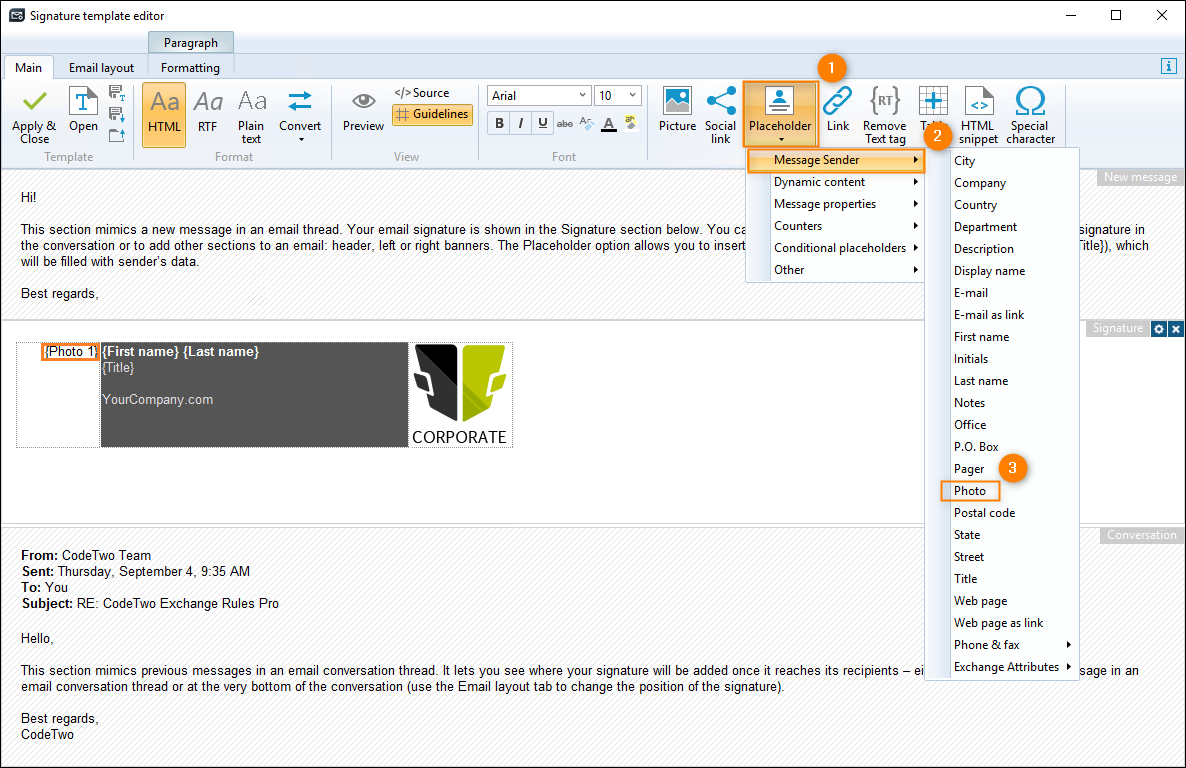Insert a Picture
Image resolution: width=1186 pixels, height=768 pixels.
click(x=677, y=110)
